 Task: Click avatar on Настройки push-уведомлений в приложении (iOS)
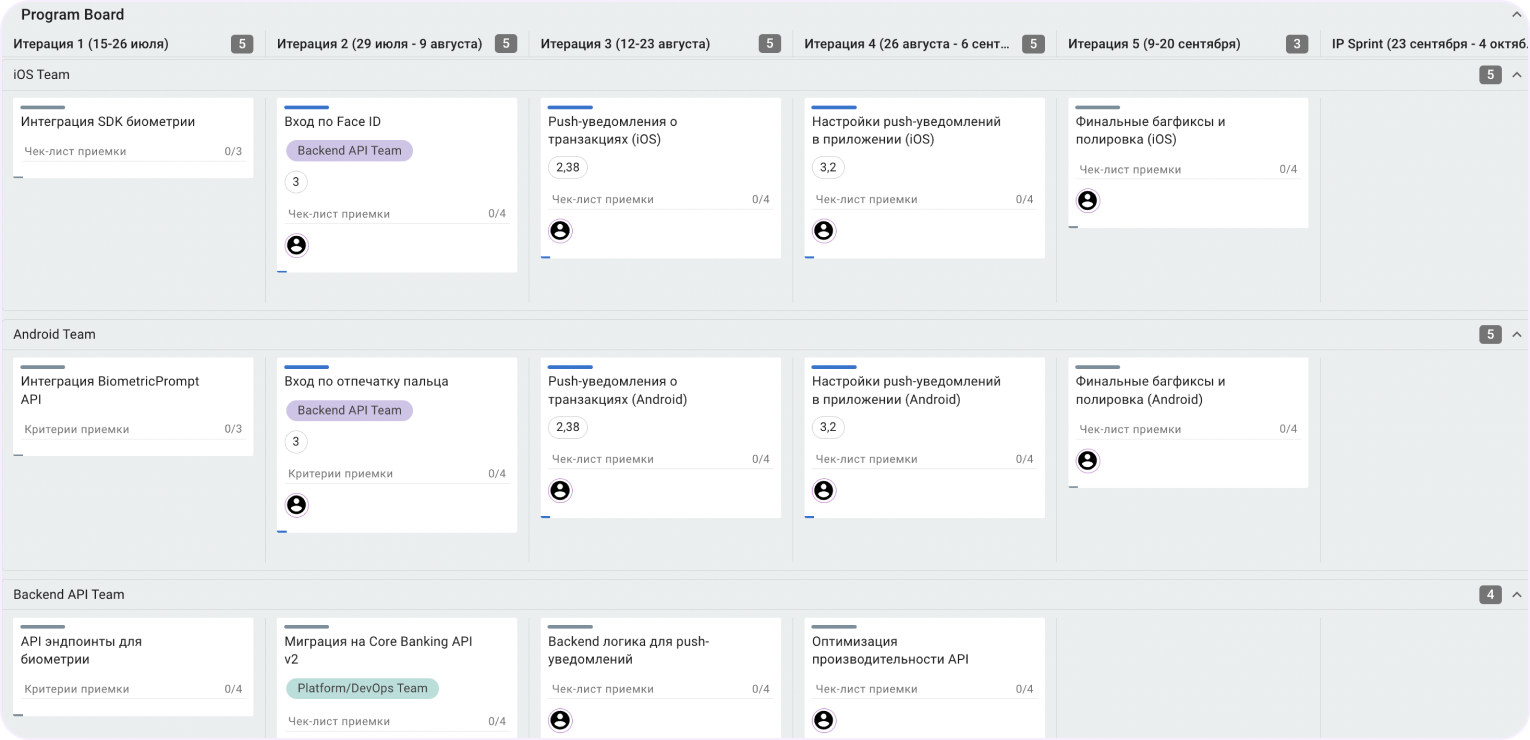click(x=823, y=231)
